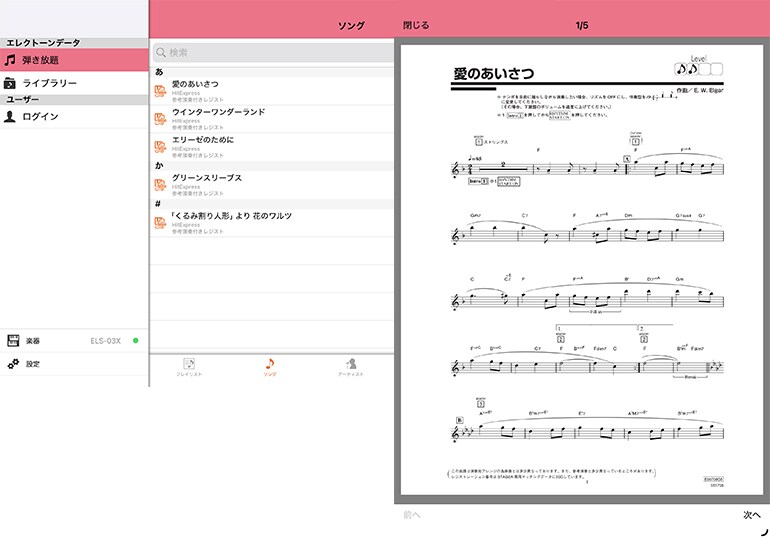Switch to the アーティスト tab

(x=351, y=367)
